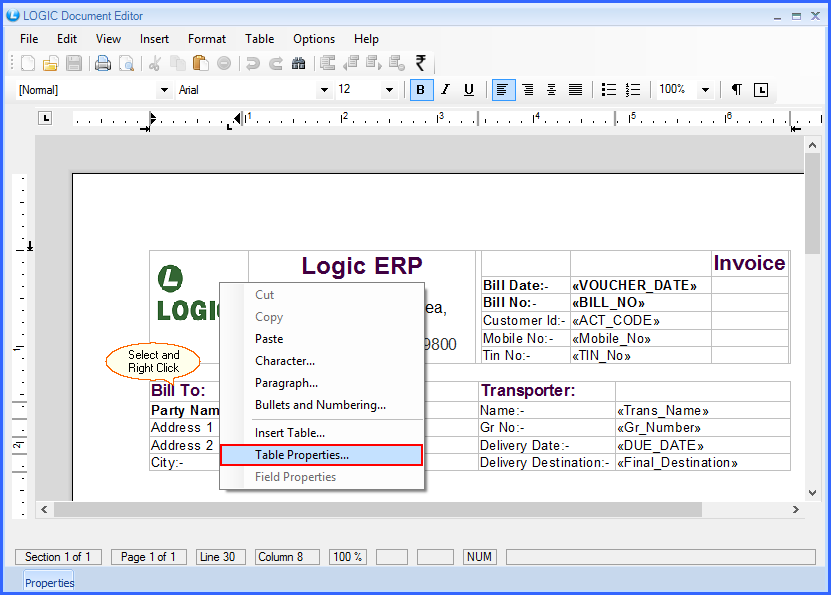The width and height of the screenshot is (831, 595).
Task: Click 'Line 30' in status bar
Action: click(220, 557)
